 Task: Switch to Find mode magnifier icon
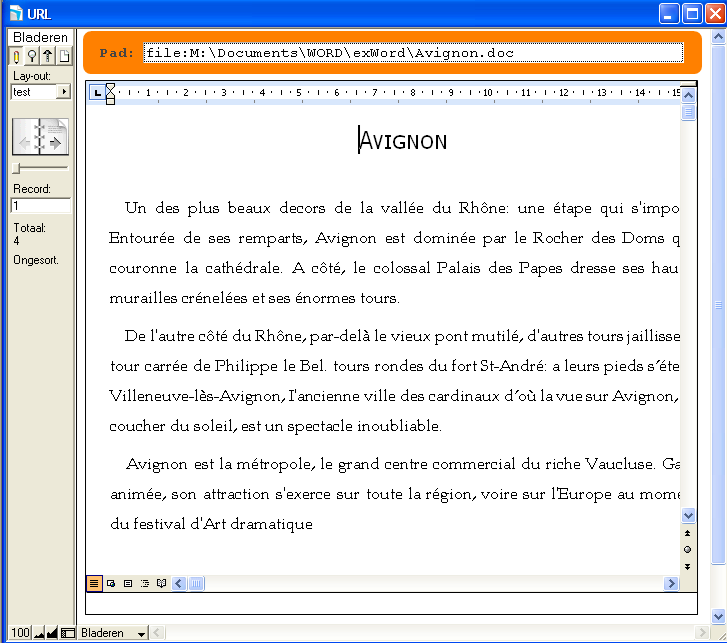pyautogui.click(x=32, y=57)
